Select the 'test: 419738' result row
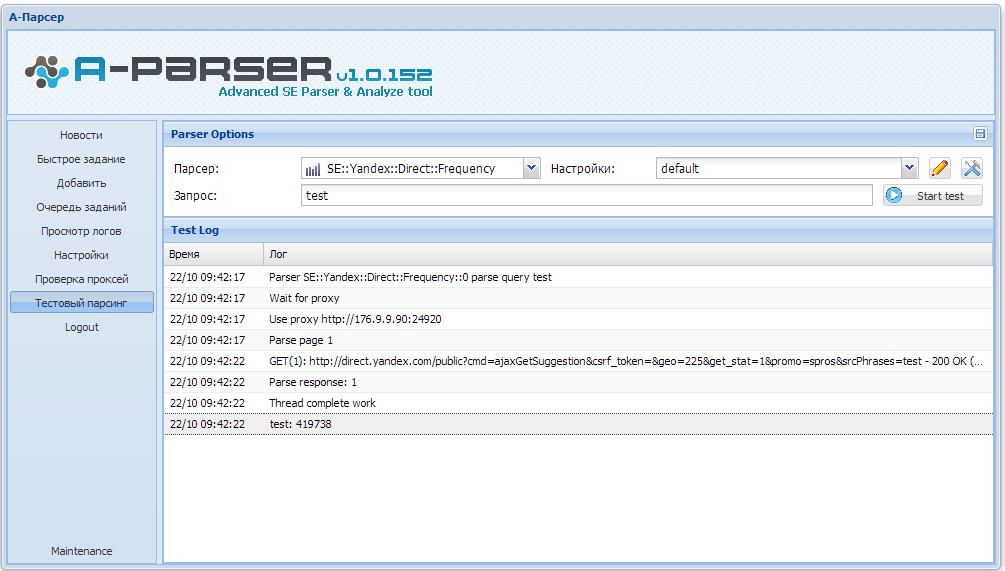The image size is (1005, 571). pos(578,424)
